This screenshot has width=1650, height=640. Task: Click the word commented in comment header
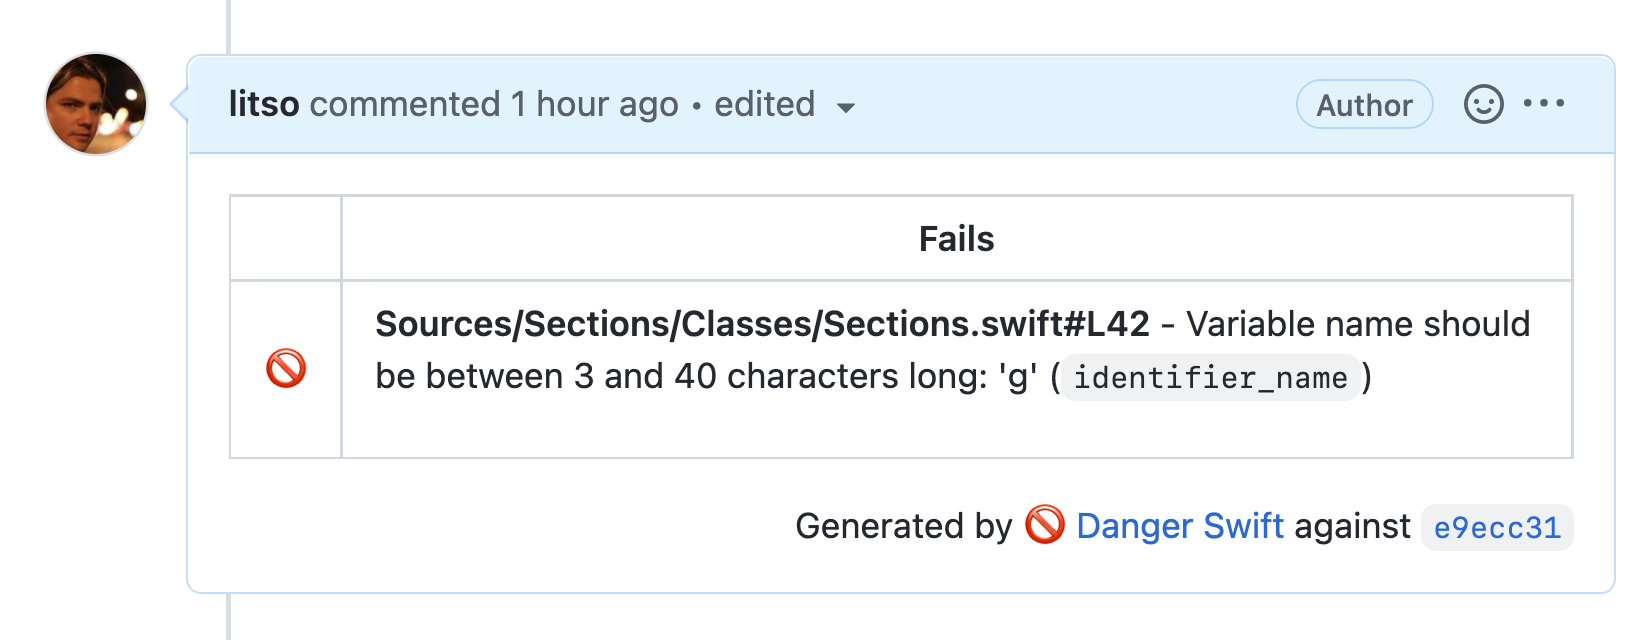click(405, 104)
